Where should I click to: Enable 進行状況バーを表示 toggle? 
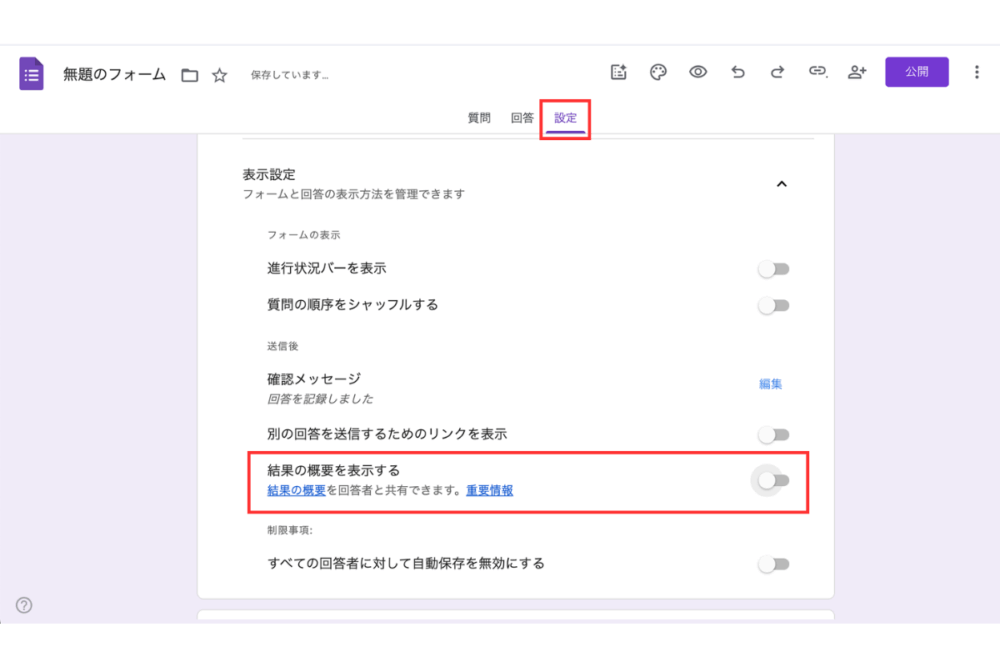(773, 268)
